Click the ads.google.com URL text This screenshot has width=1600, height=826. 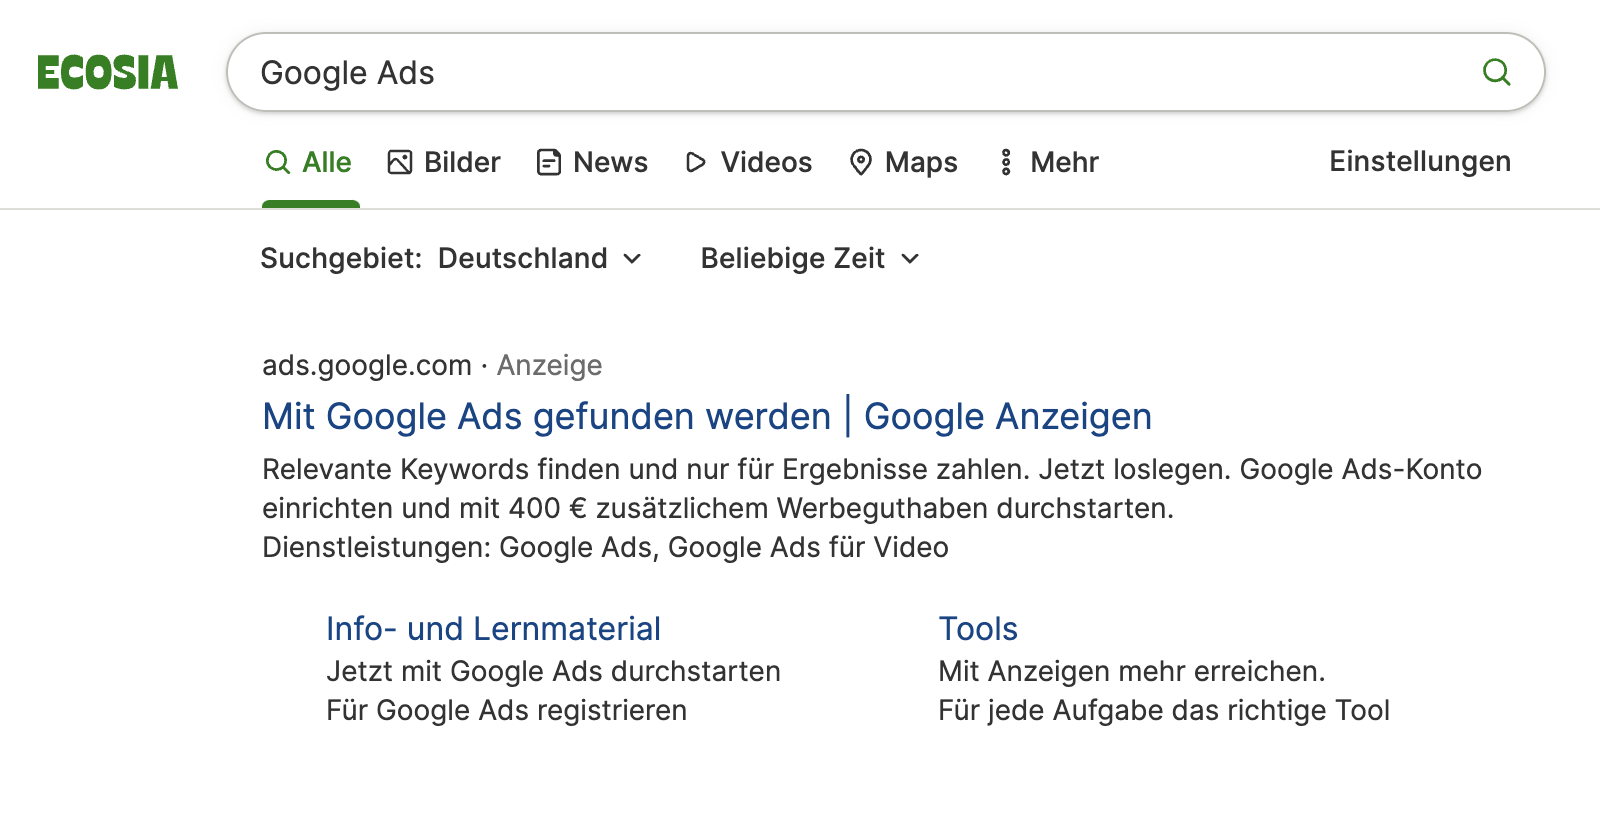366,365
